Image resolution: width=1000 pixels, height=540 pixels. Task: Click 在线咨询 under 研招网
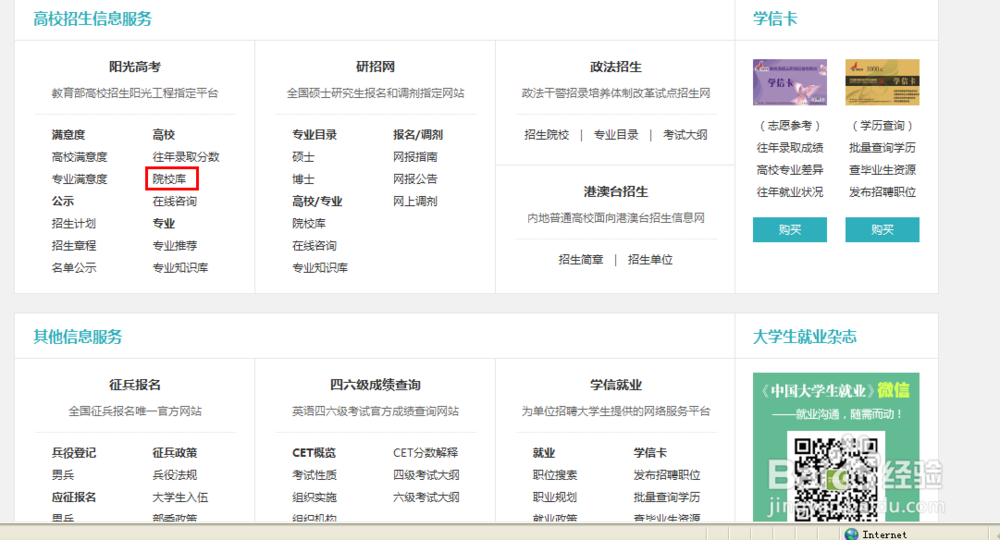[314, 245]
